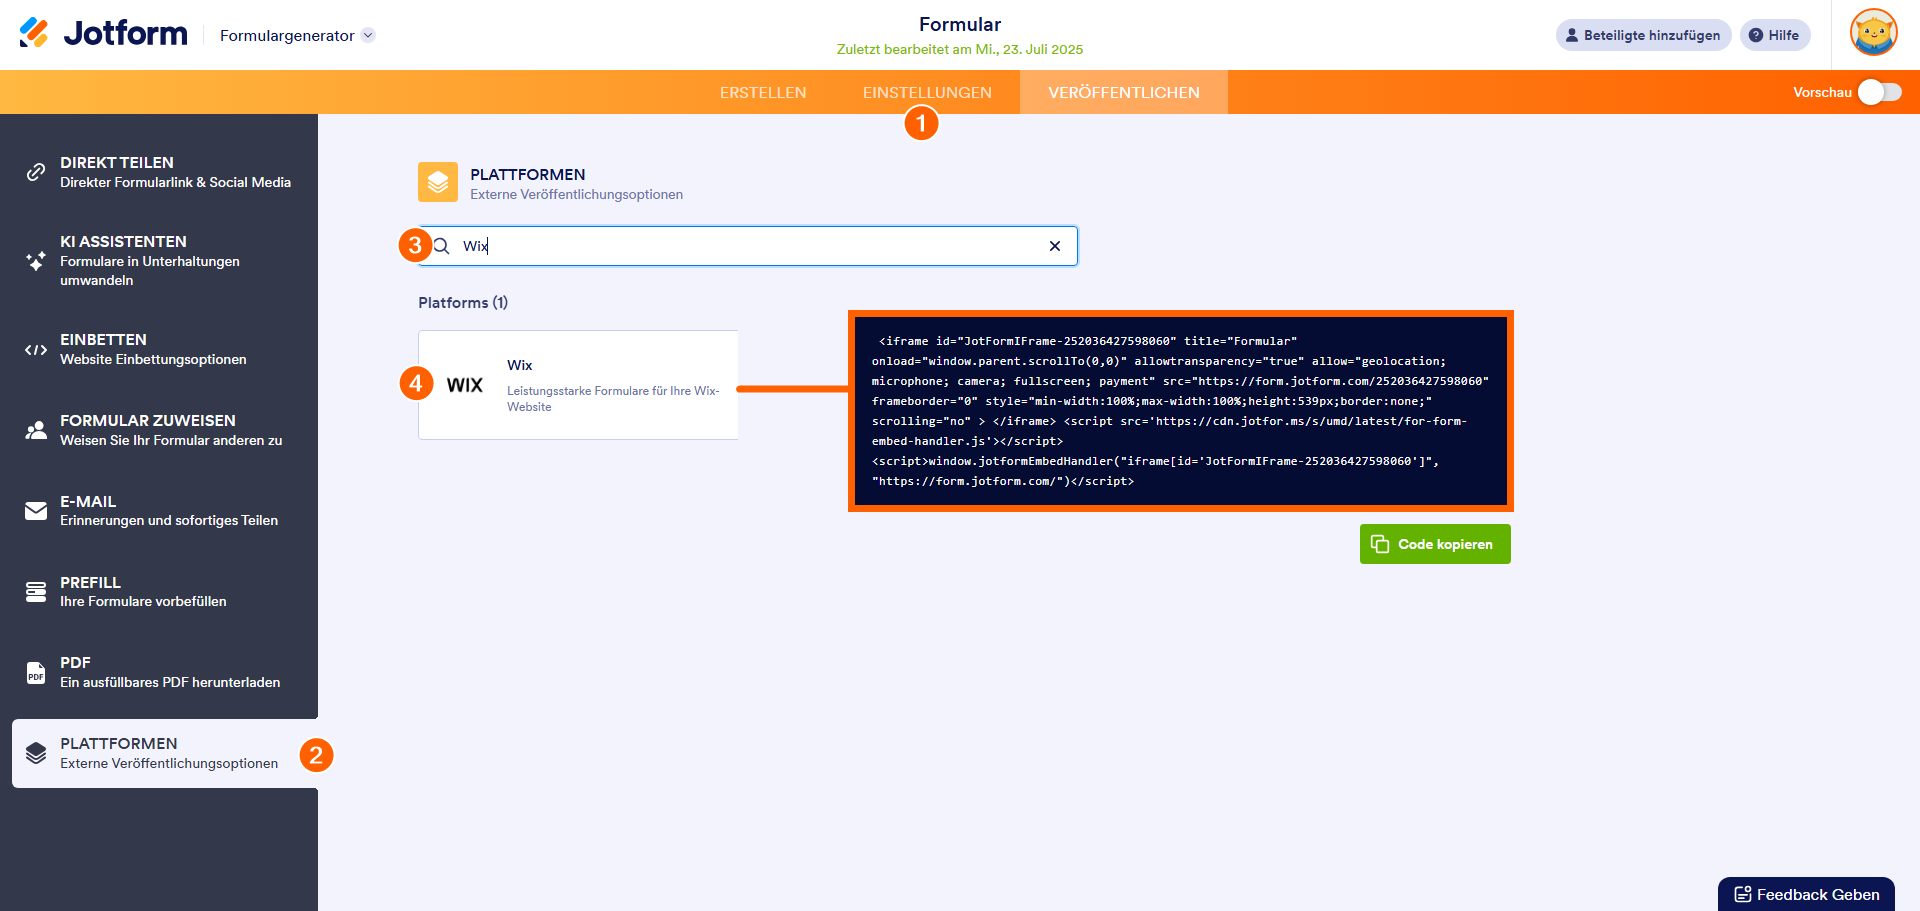Click the 'Externe Veröffentlichungsoptionen' header subtitle

577,195
